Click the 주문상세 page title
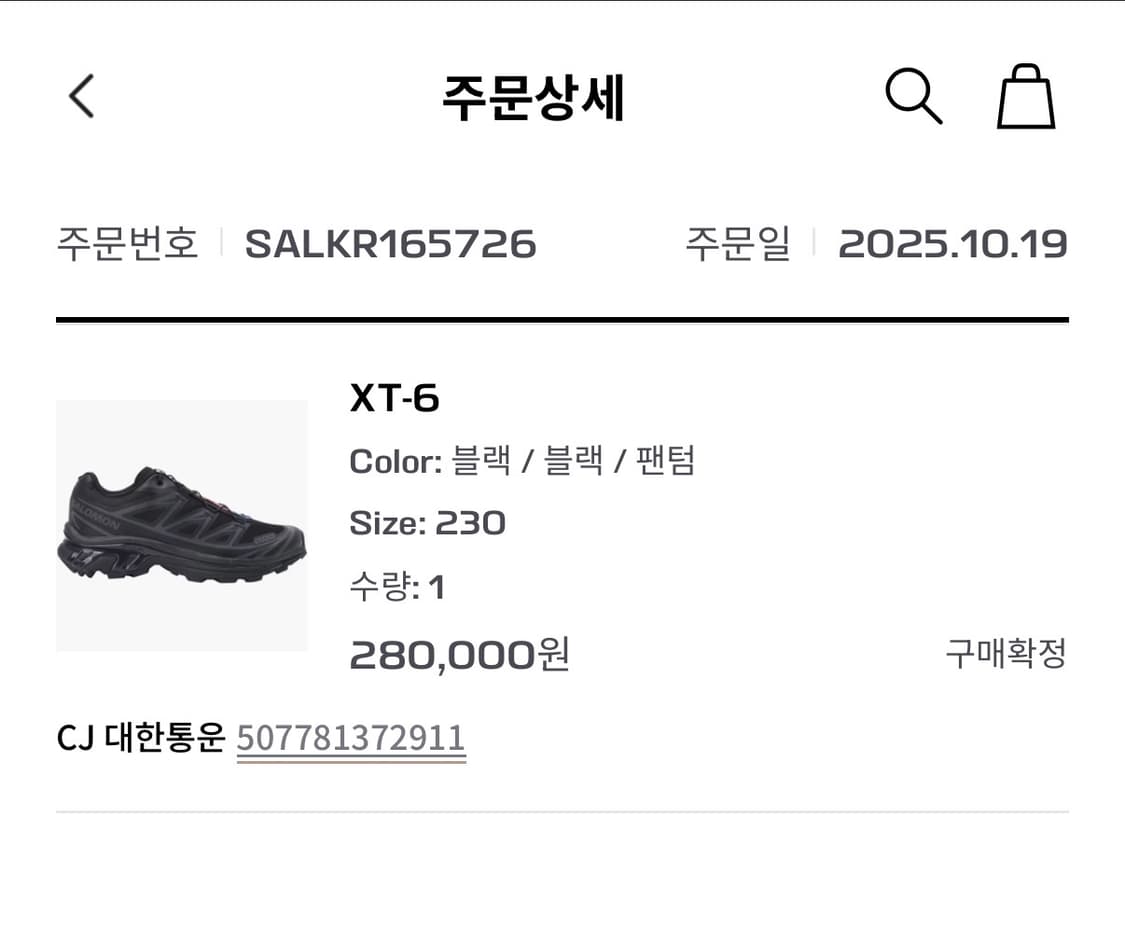 tap(533, 98)
